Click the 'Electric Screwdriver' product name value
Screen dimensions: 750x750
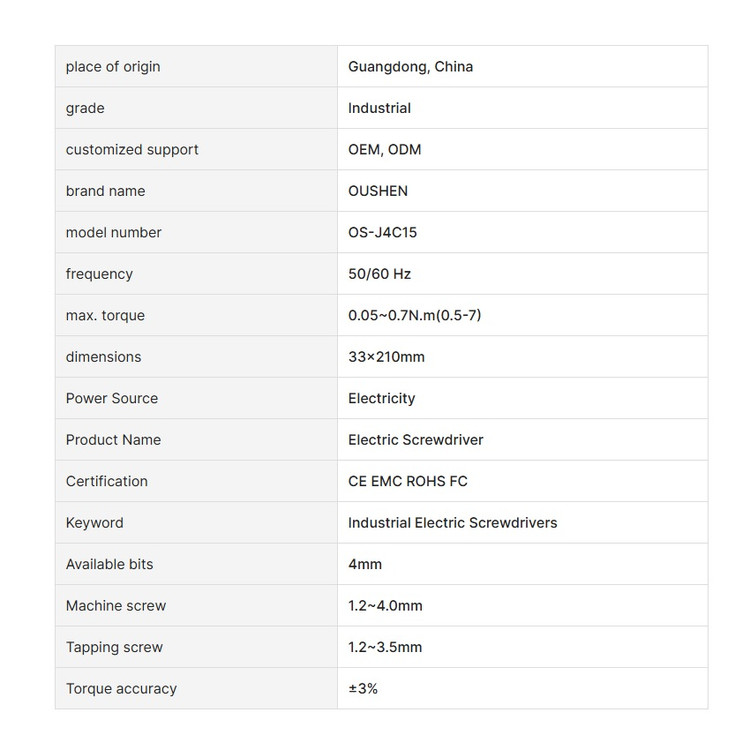(x=415, y=440)
